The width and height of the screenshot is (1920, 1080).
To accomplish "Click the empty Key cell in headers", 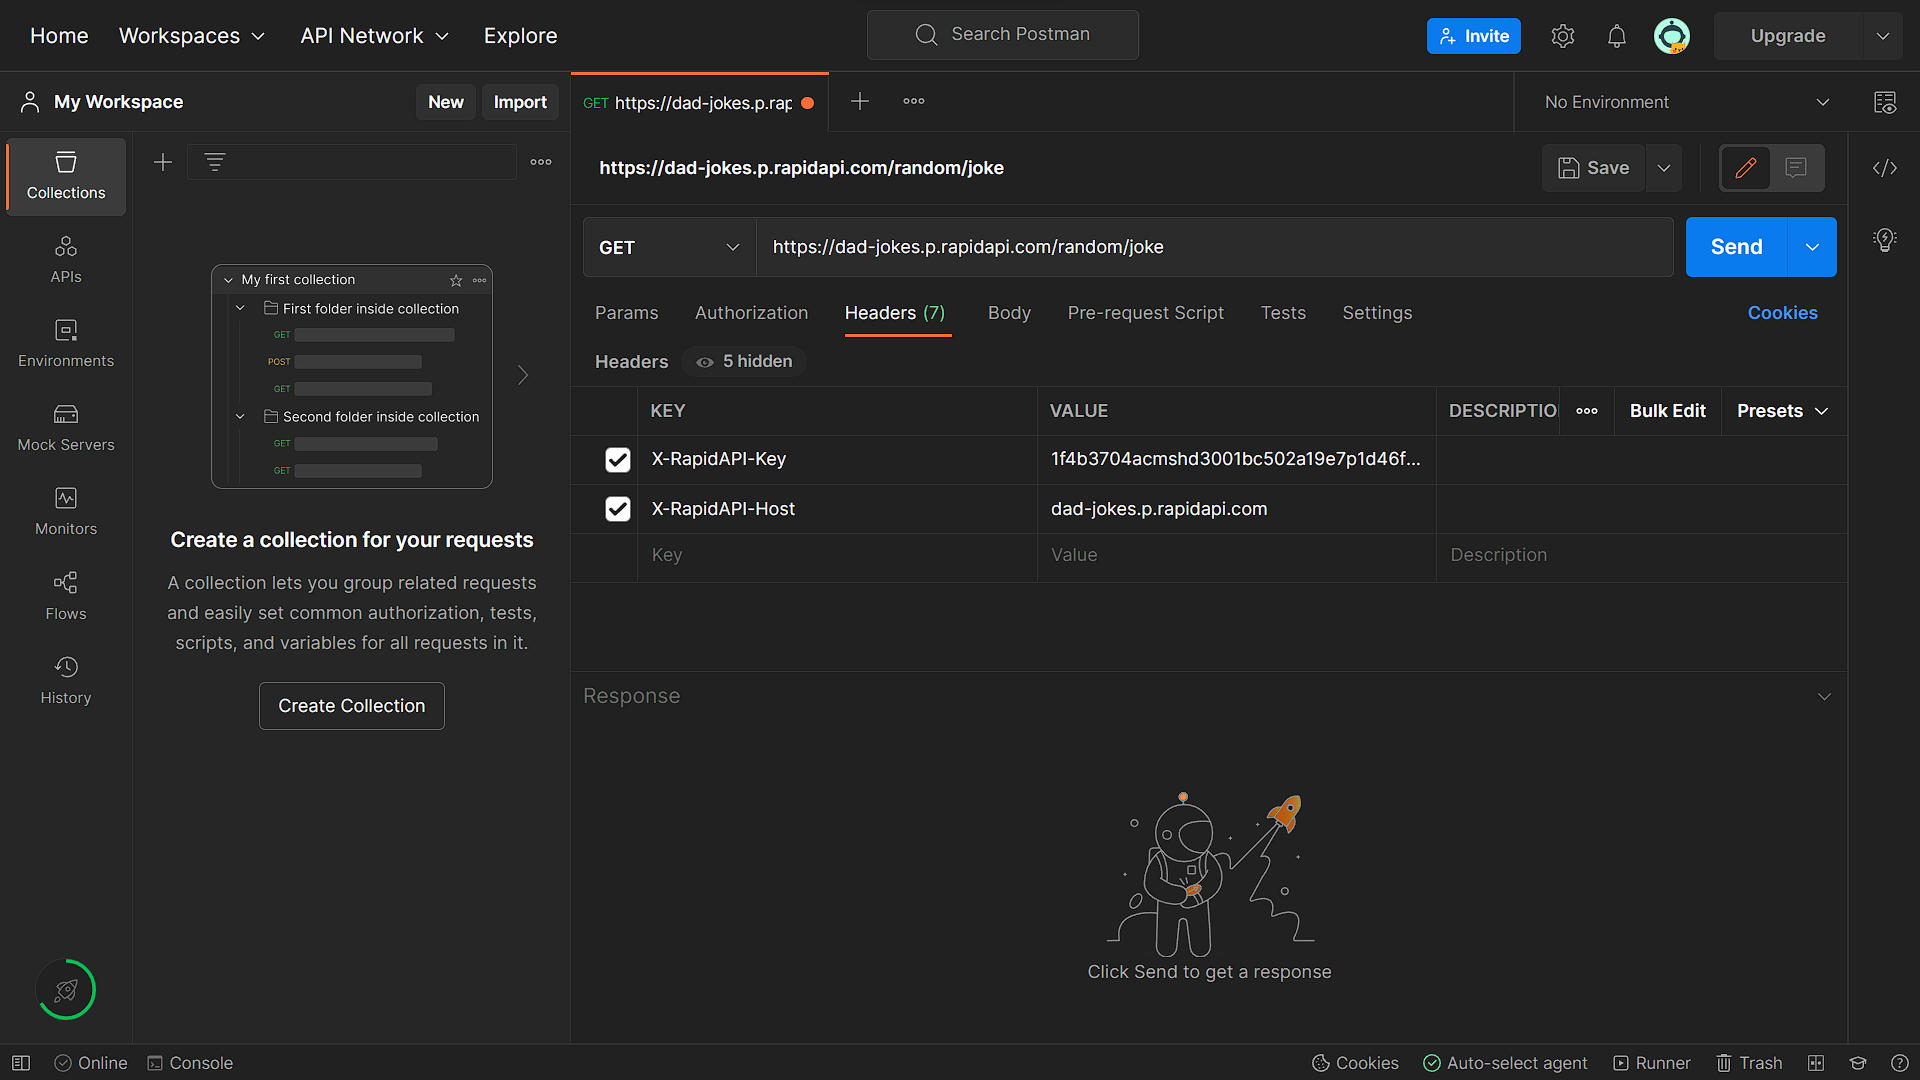I will click(x=837, y=555).
